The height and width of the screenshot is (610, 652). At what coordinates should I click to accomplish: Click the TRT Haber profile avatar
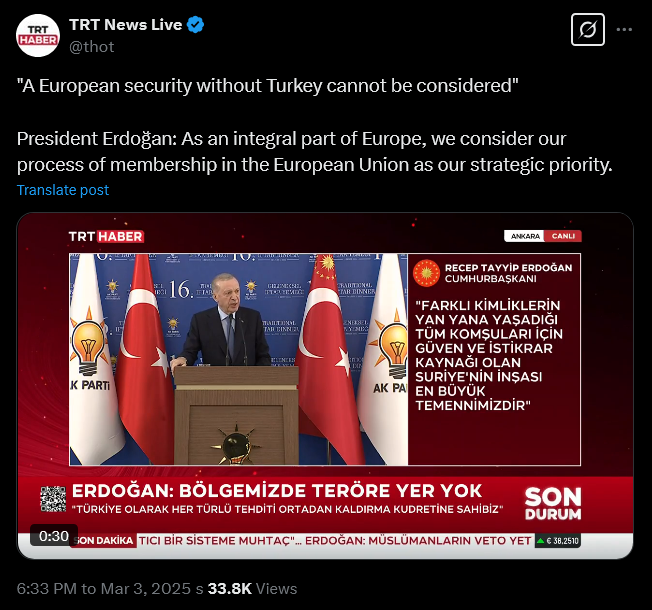coord(38,35)
